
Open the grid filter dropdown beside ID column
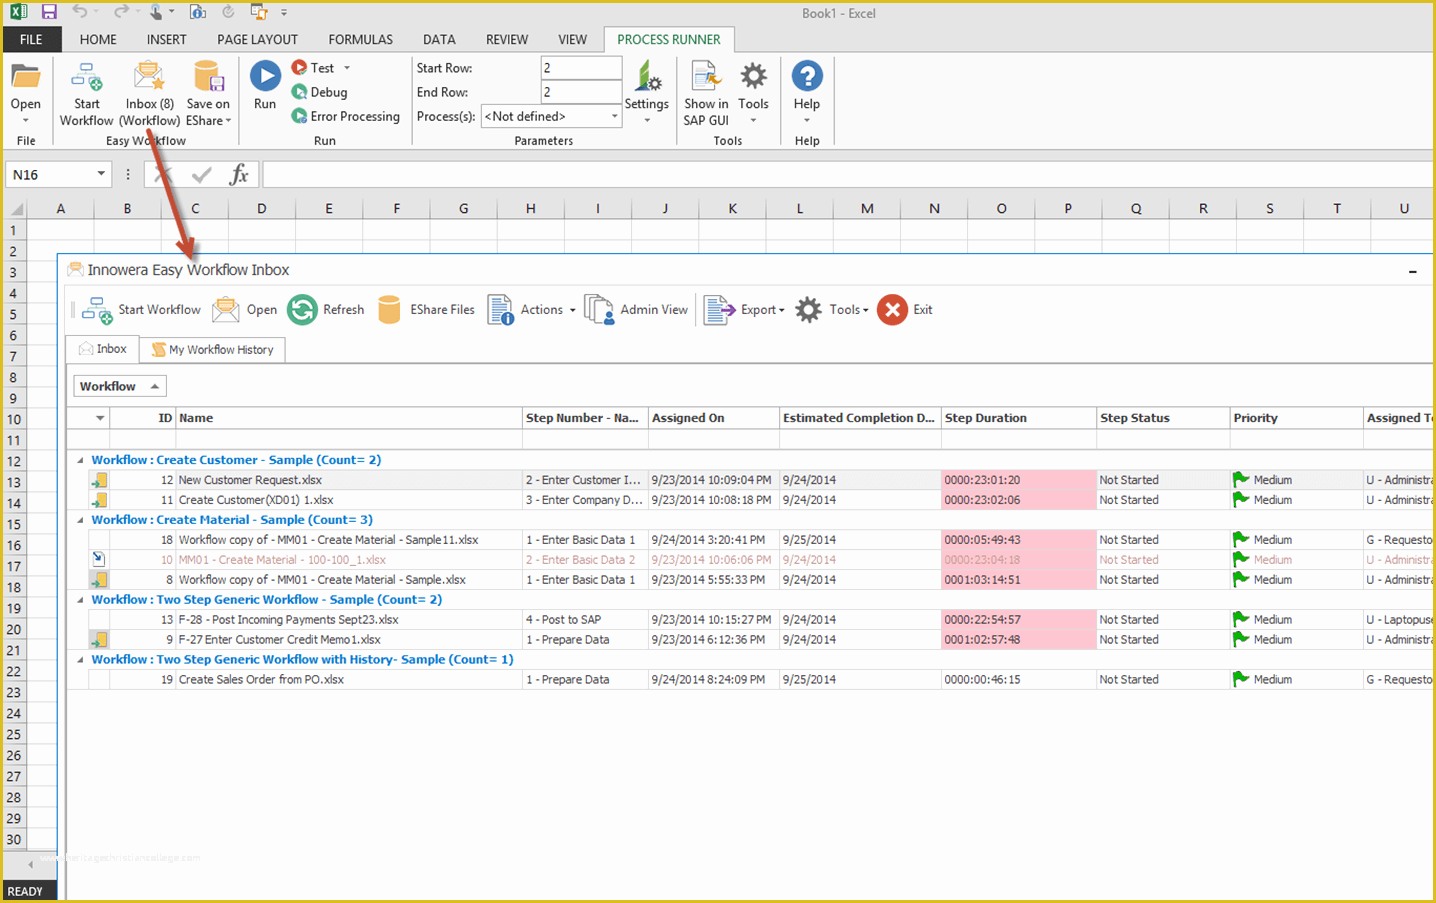[100, 418]
